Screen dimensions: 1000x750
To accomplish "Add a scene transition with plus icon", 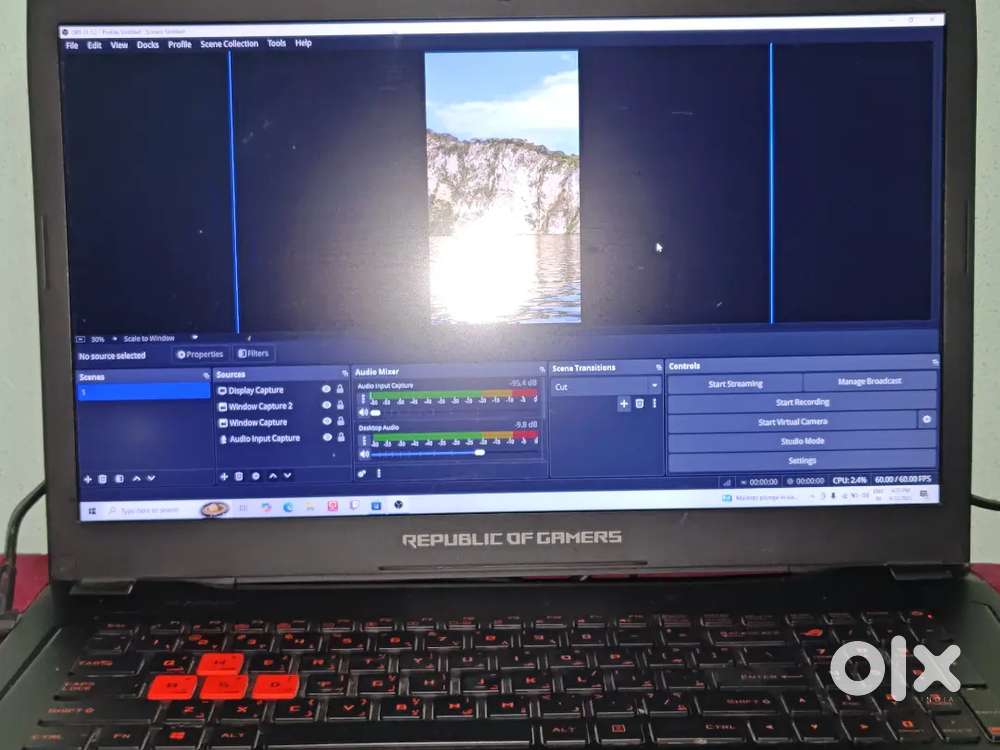I will pos(624,403).
